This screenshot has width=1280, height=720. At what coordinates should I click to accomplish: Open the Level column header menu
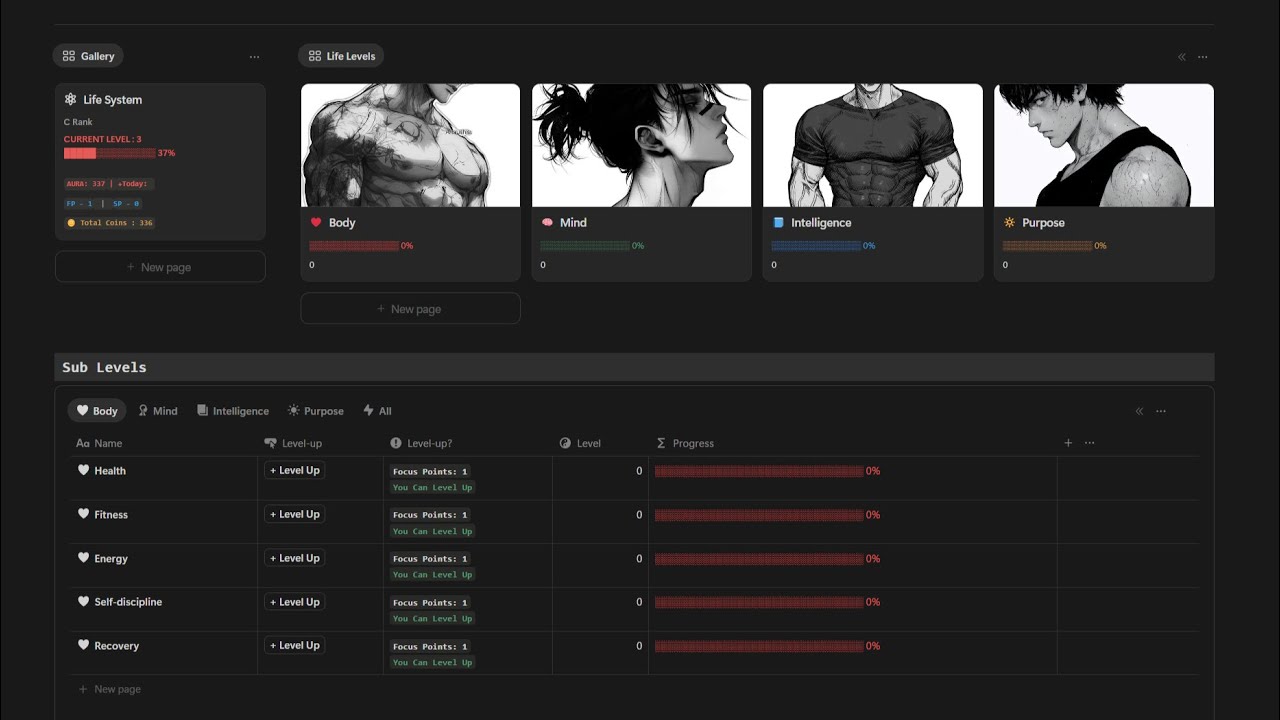click(600, 443)
